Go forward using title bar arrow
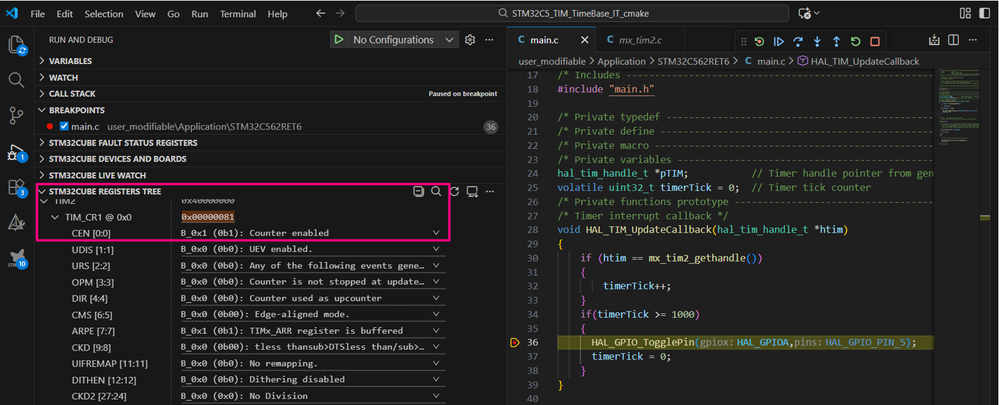Viewport: 999px width, 405px height. pyautogui.click(x=340, y=13)
